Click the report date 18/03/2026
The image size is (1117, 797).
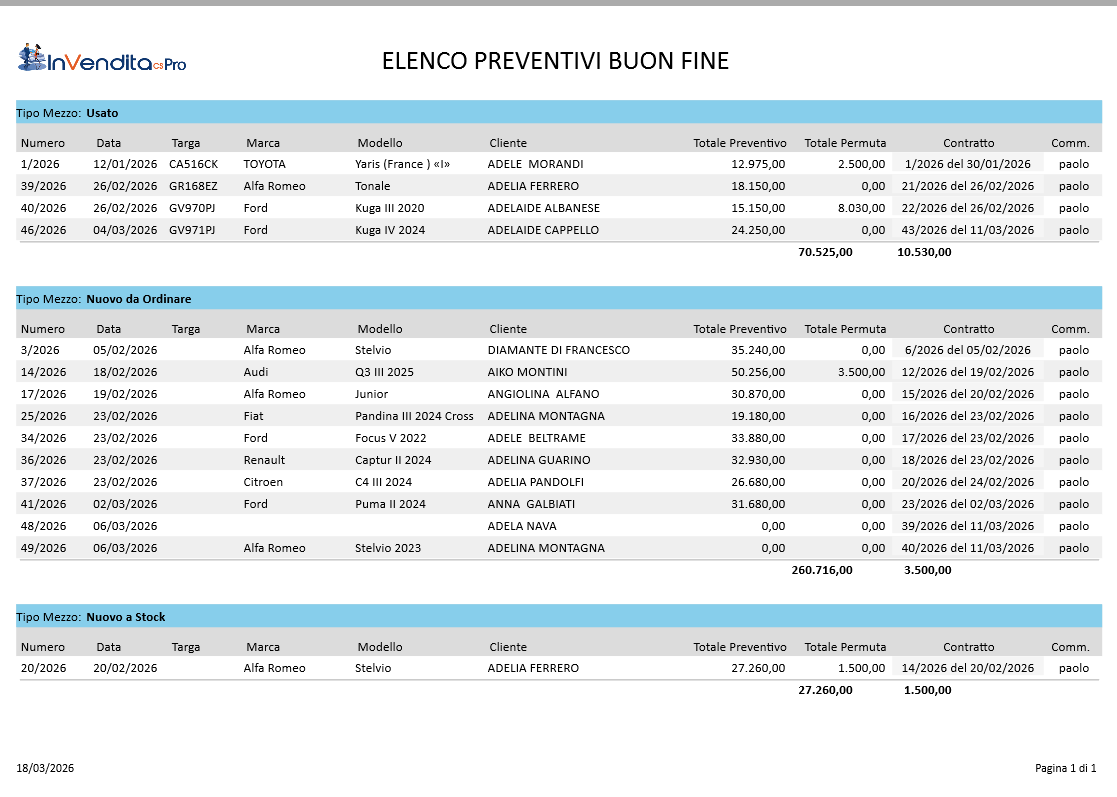pos(45,768)
